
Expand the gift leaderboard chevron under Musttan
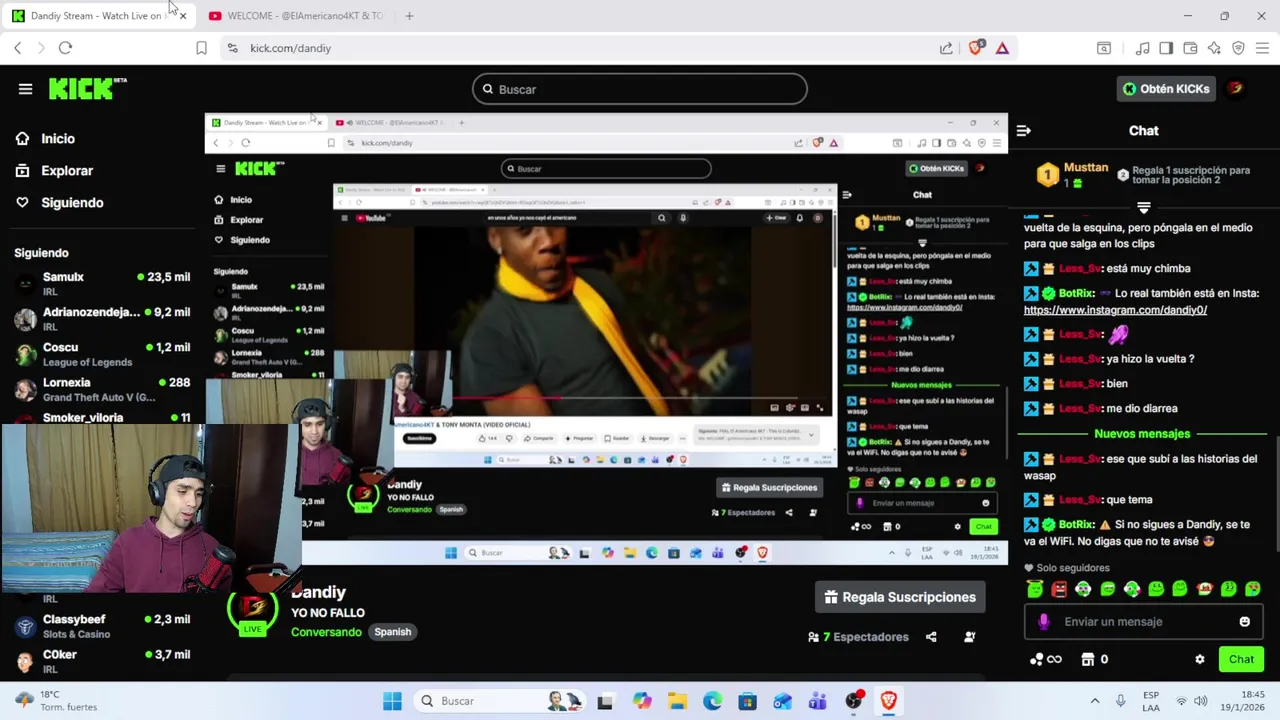click(1143, 207)
